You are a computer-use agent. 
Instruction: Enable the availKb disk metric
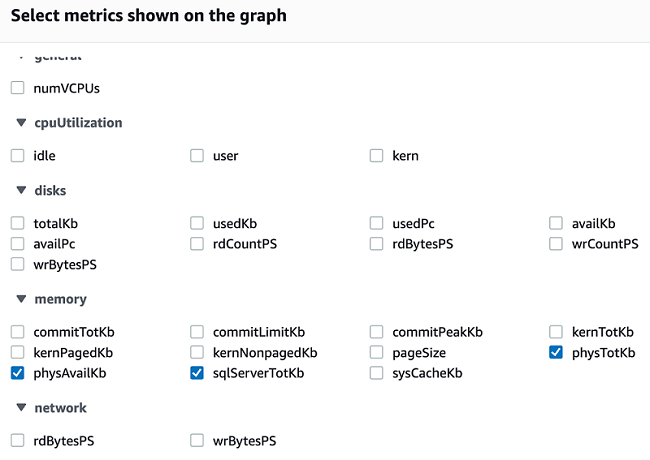(556, 223)
